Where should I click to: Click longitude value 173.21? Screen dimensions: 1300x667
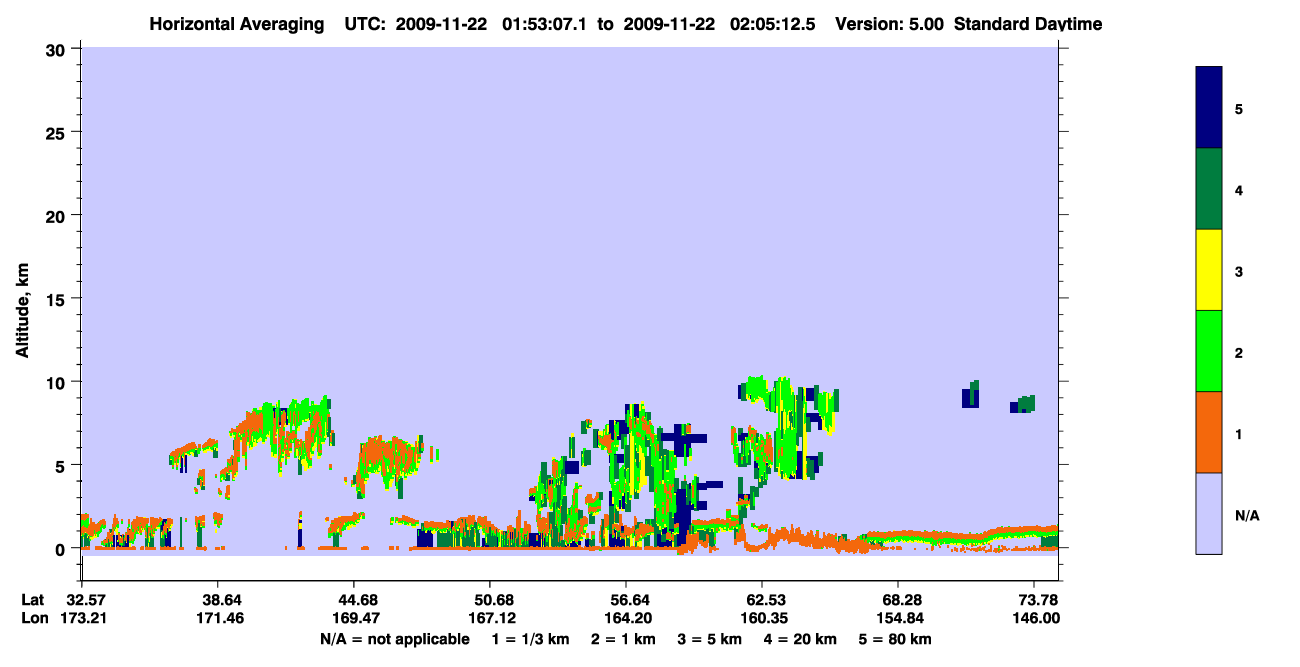[x=82, y=618]
